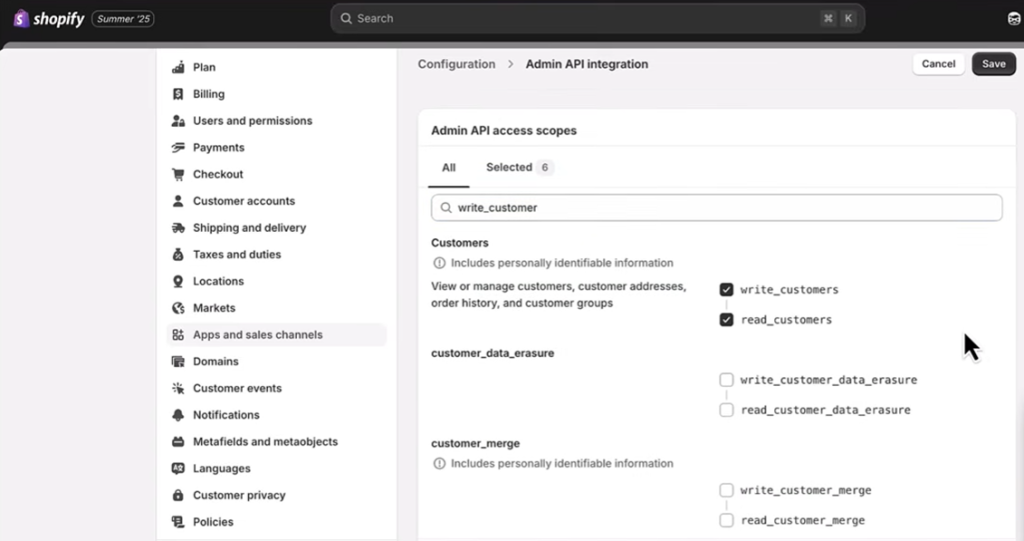Click the Payments sidebar icon
The image size is (1024, 541).
pyautogui.click(x=178, y=148)
